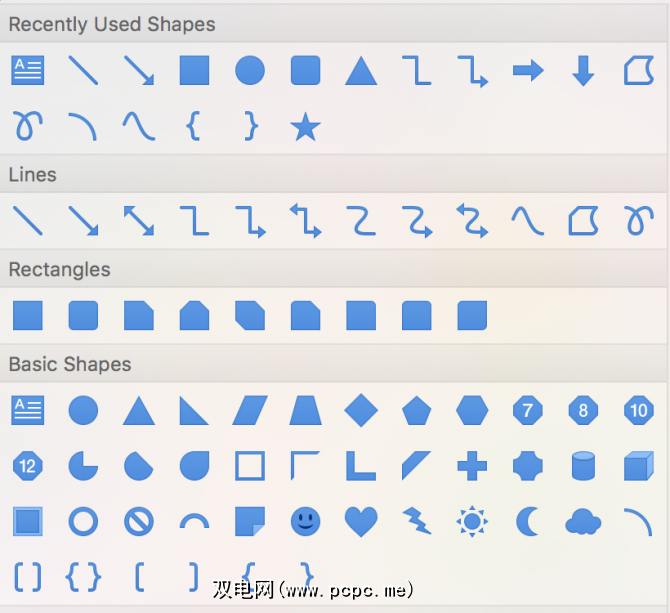Select the 12-sided dodecagon shape

coord(28,465)
